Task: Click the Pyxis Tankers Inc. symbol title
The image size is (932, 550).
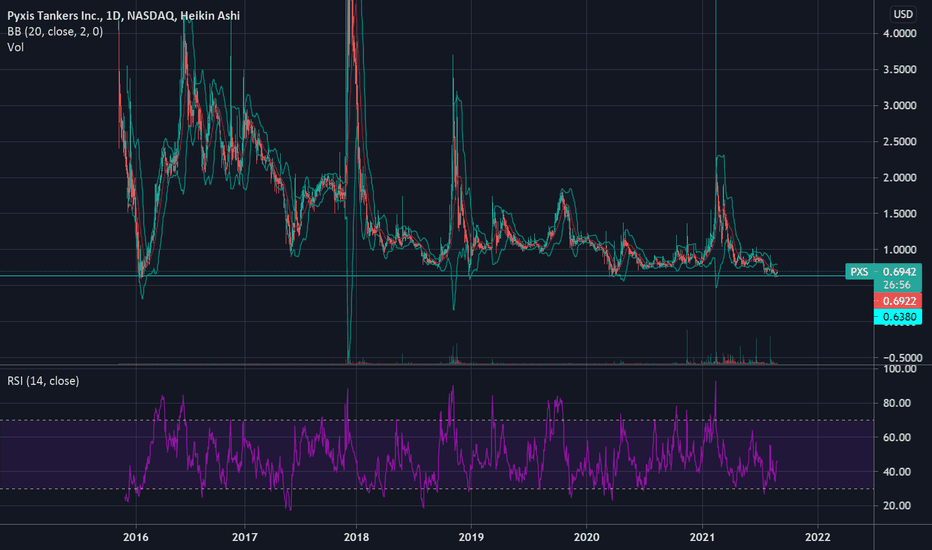Action: [123, 15]
